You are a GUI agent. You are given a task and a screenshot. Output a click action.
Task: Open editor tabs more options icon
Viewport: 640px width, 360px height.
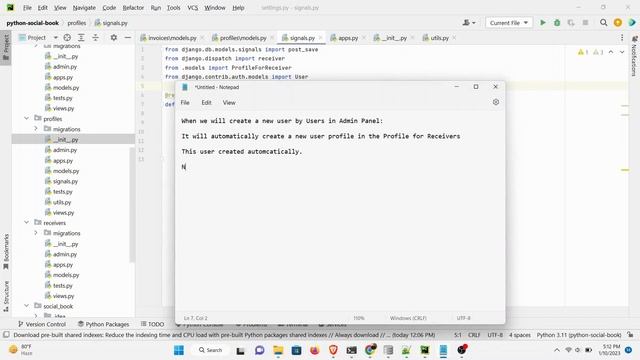coord(622,38)
